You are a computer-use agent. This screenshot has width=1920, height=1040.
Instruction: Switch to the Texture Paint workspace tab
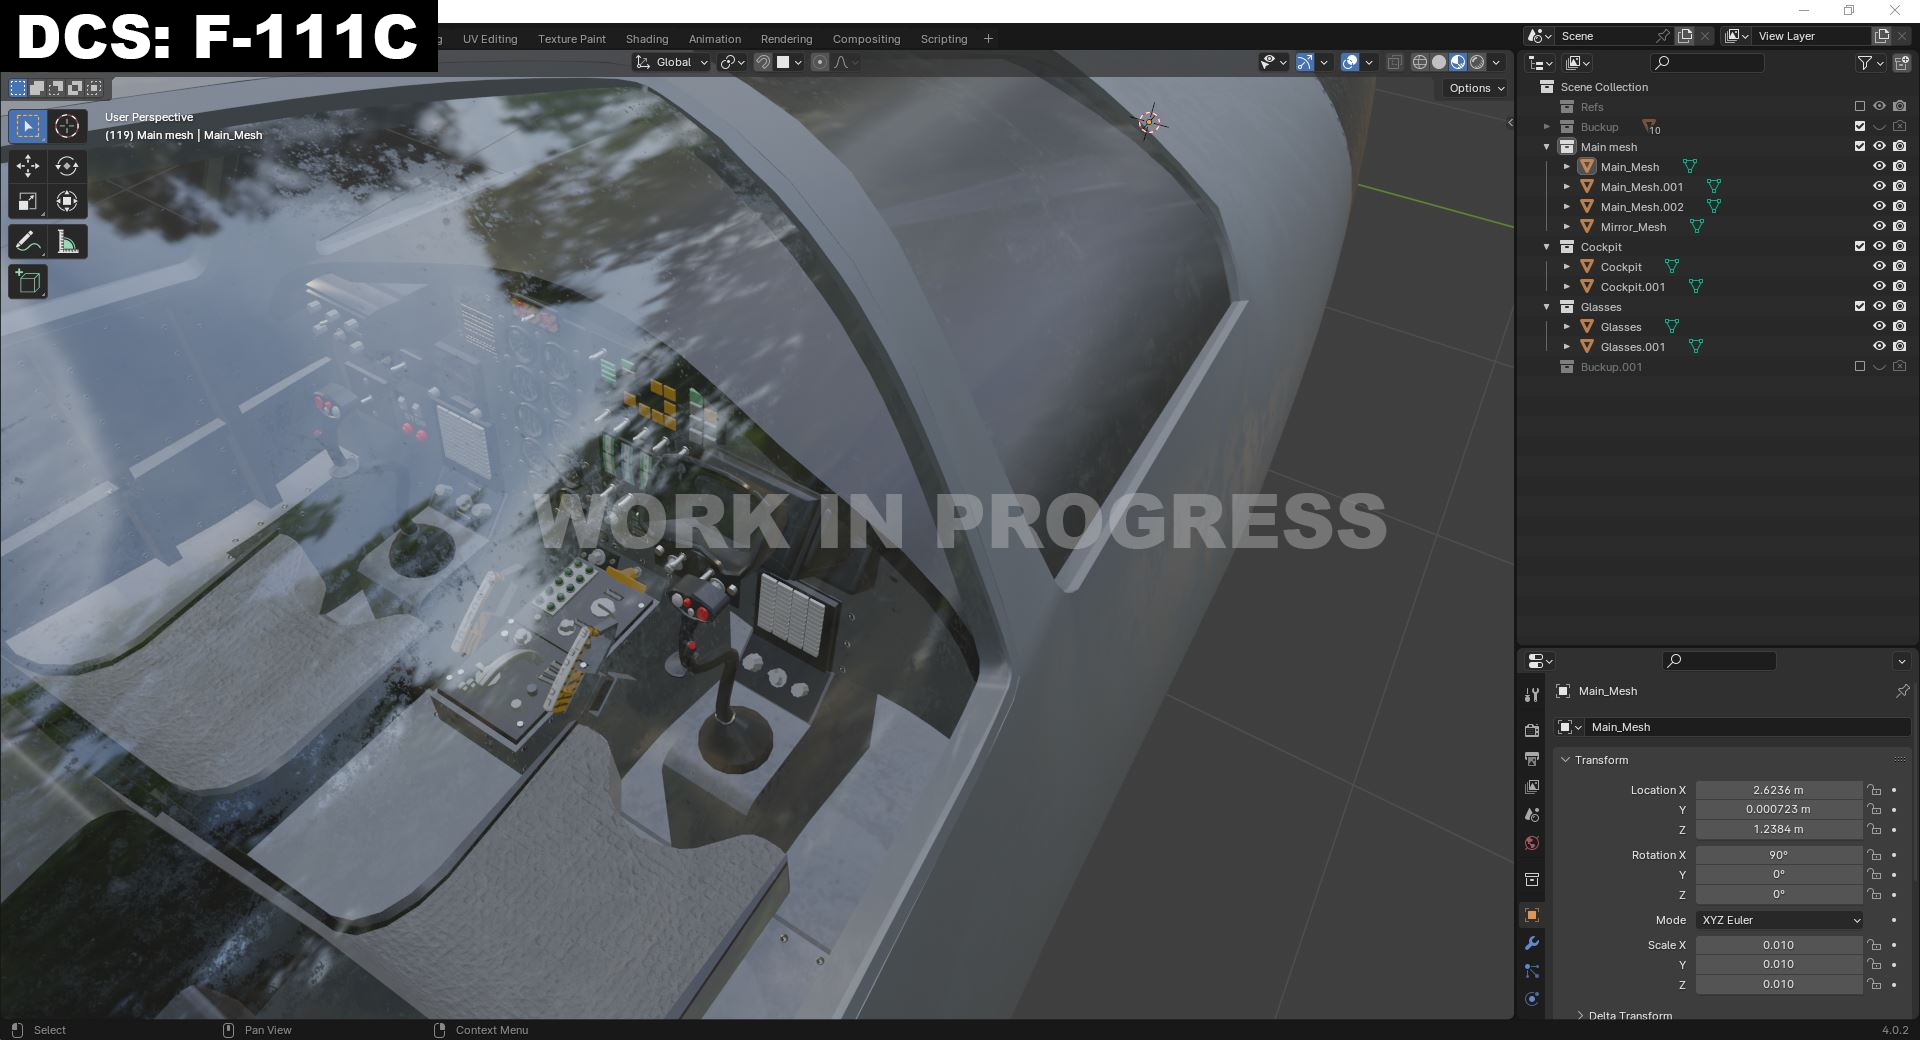pyautogui.click(x=571, y=39)
